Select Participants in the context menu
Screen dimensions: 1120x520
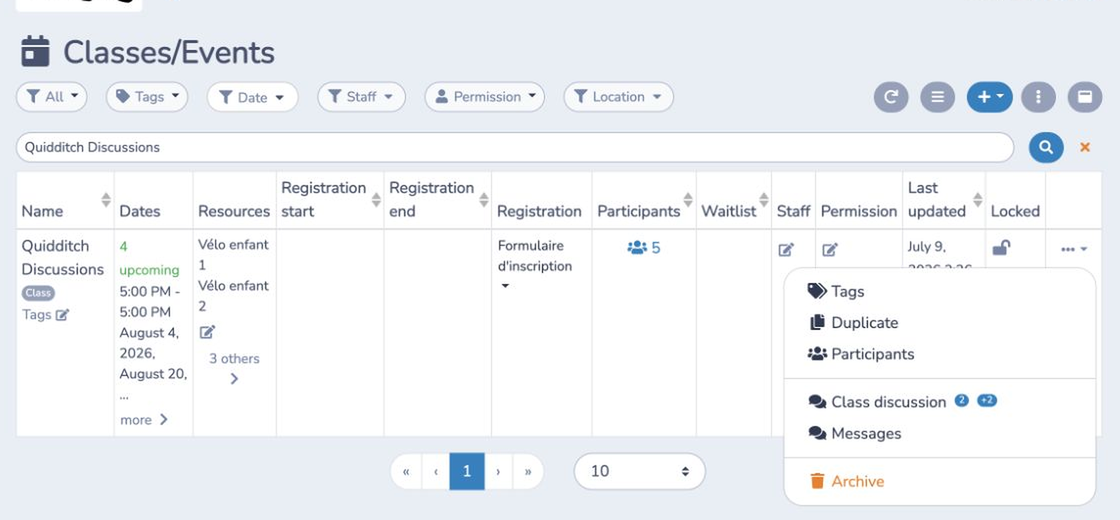coord(939,354)
